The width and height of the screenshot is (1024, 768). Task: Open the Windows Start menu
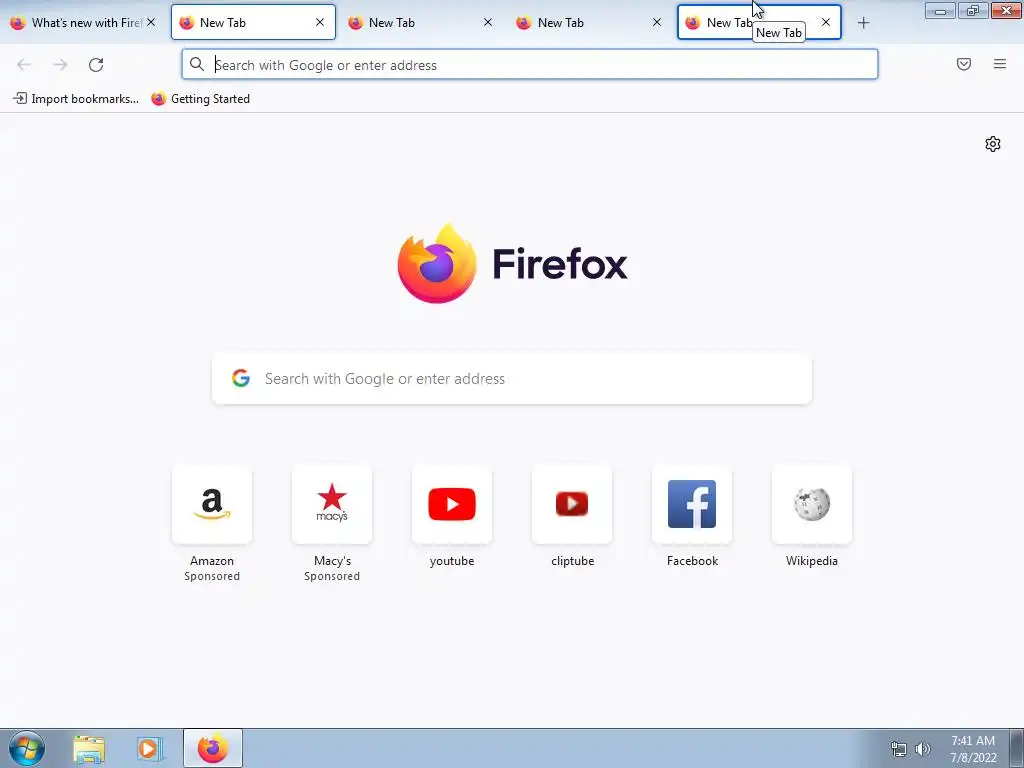pyautogui.click(x=27, y=748)
